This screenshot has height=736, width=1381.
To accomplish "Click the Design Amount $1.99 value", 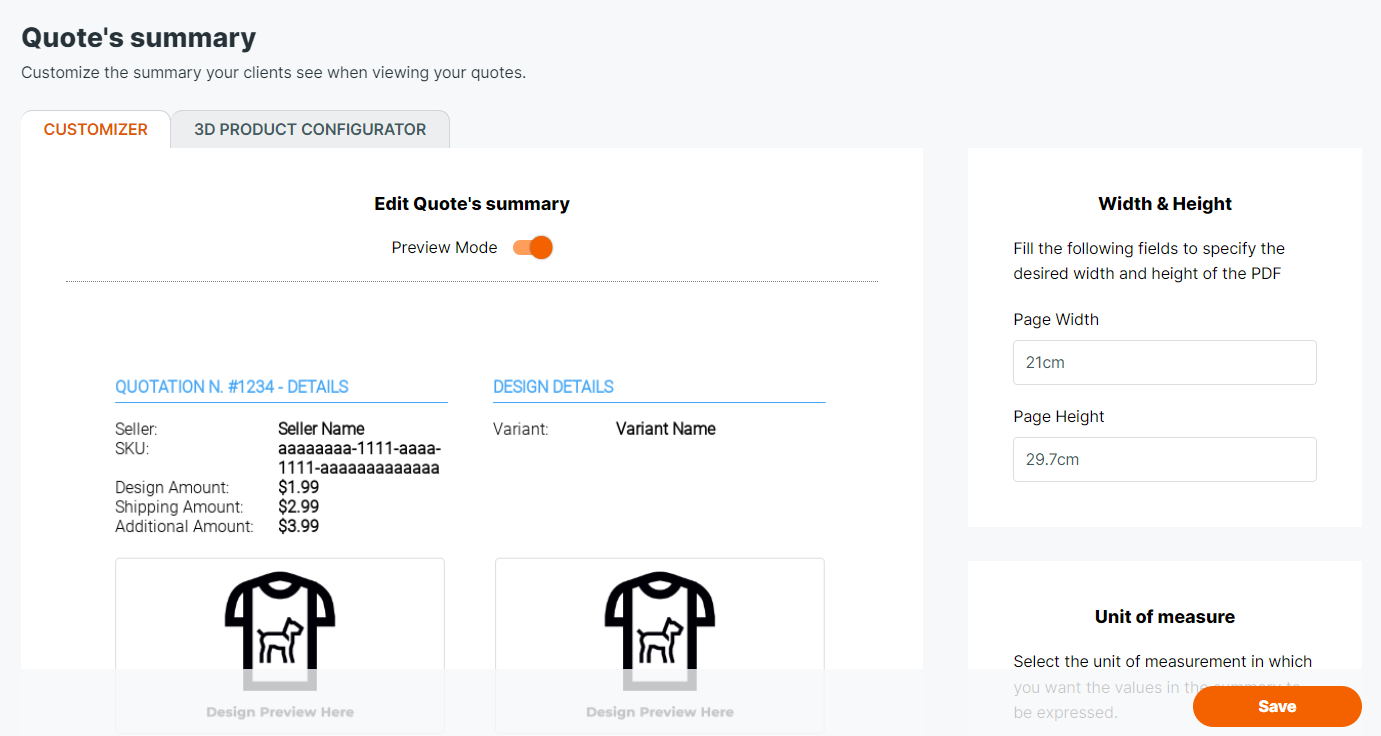I will coord(298,487).
